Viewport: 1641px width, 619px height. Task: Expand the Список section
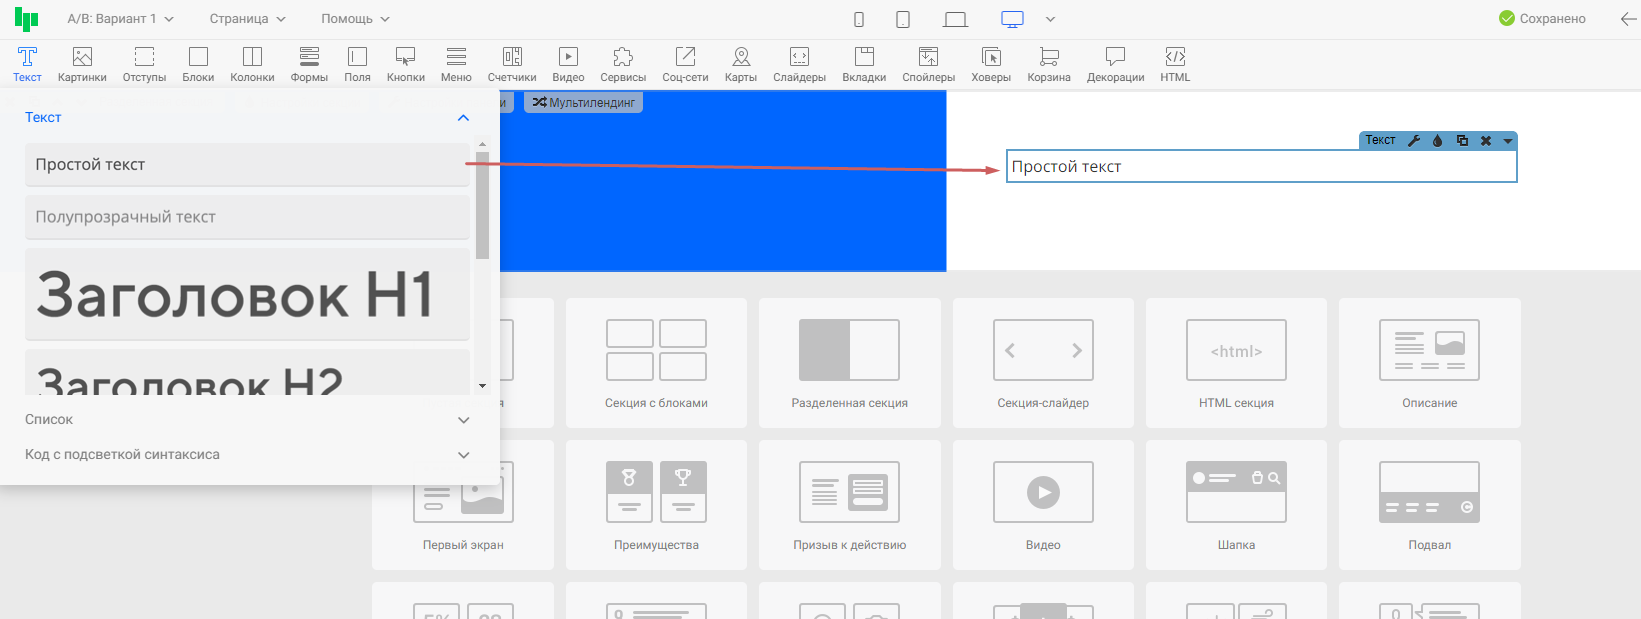tap(249, 420)
